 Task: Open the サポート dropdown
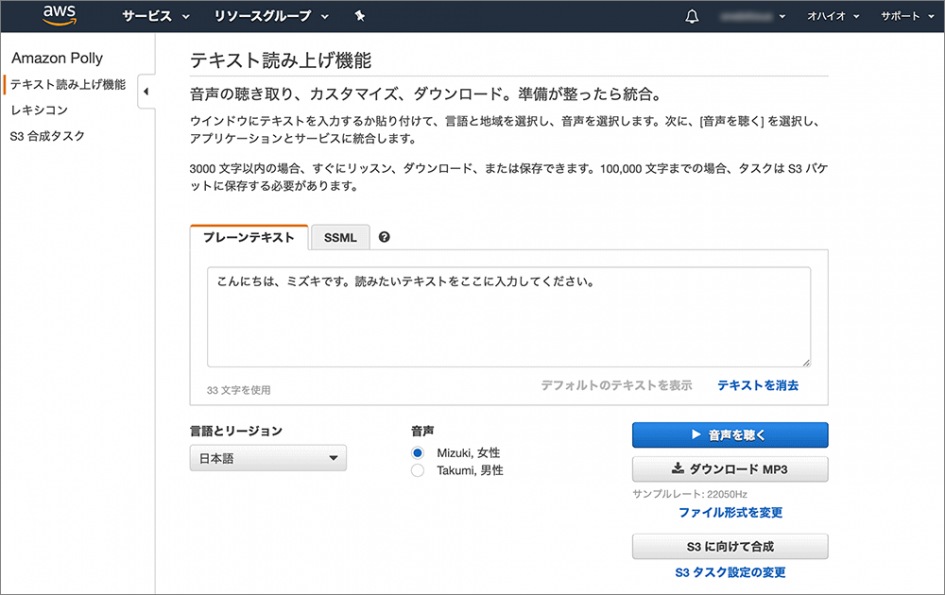tap(907, 16)
